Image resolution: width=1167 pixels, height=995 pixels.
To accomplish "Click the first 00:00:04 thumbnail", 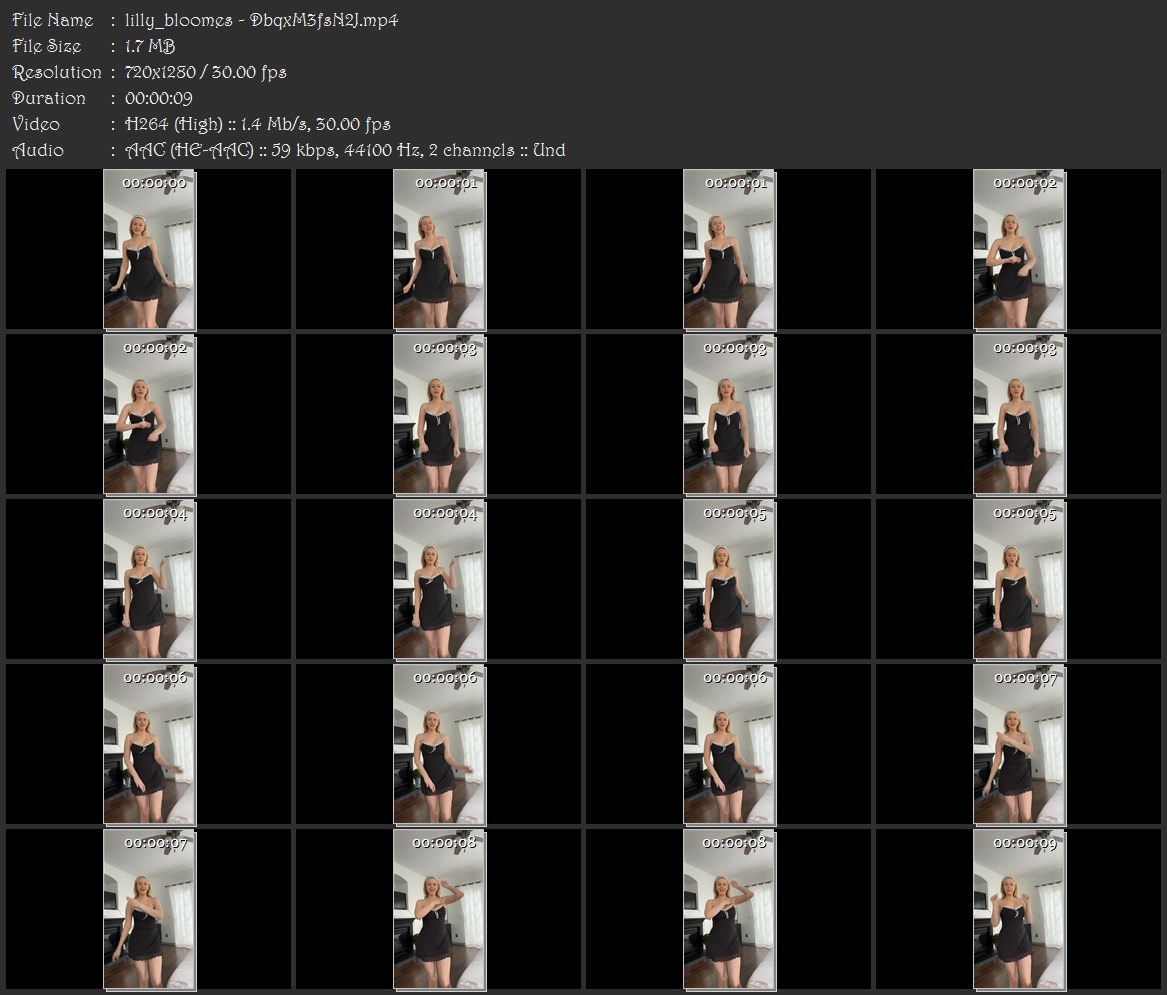I will tap(150, 580).
